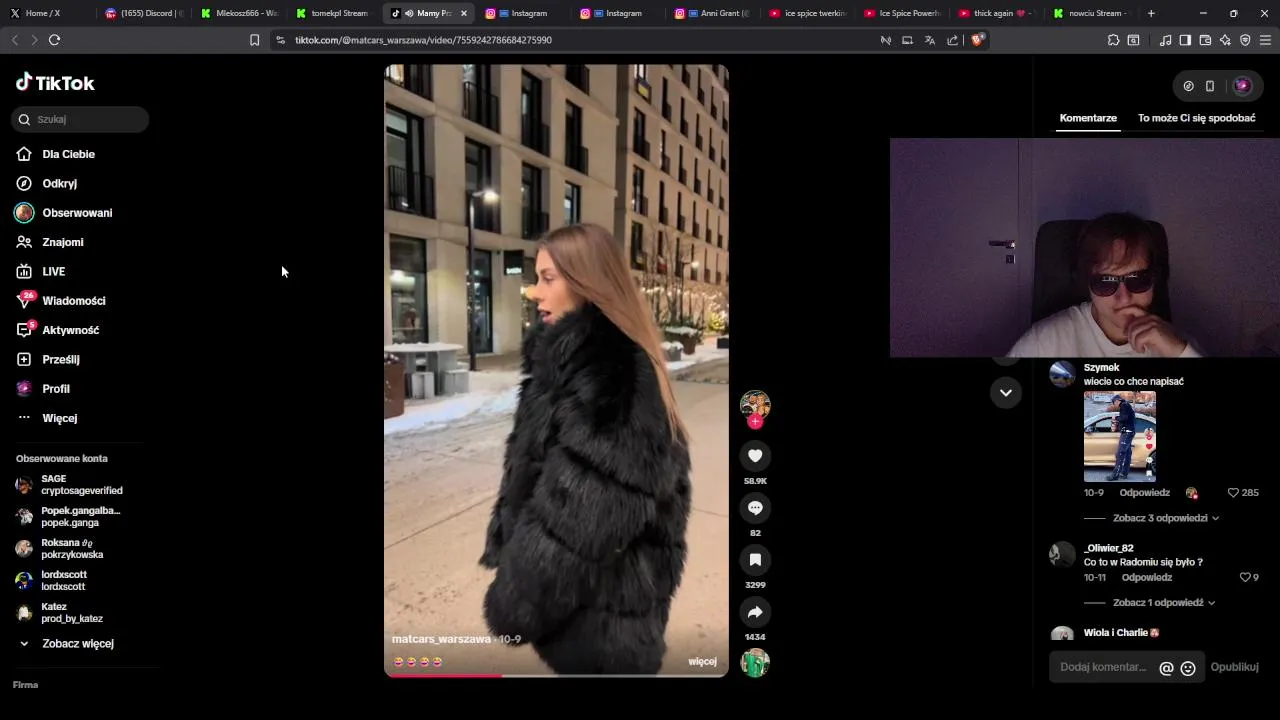Open emoji picker in comment box
The width and height of the screenshot is (1280, 720).
(1188, 668)
